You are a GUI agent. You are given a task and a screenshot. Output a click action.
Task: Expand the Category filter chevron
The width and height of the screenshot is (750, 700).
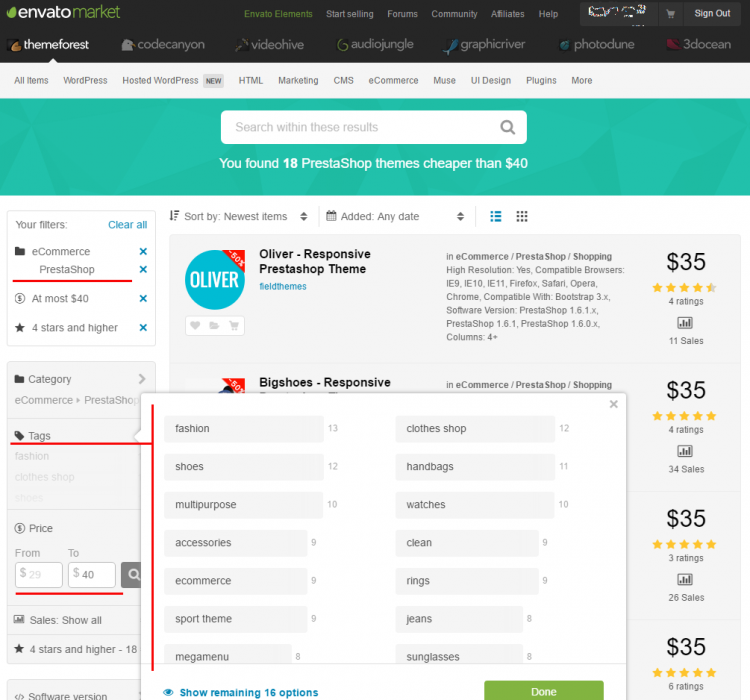[x=142, y=379]
